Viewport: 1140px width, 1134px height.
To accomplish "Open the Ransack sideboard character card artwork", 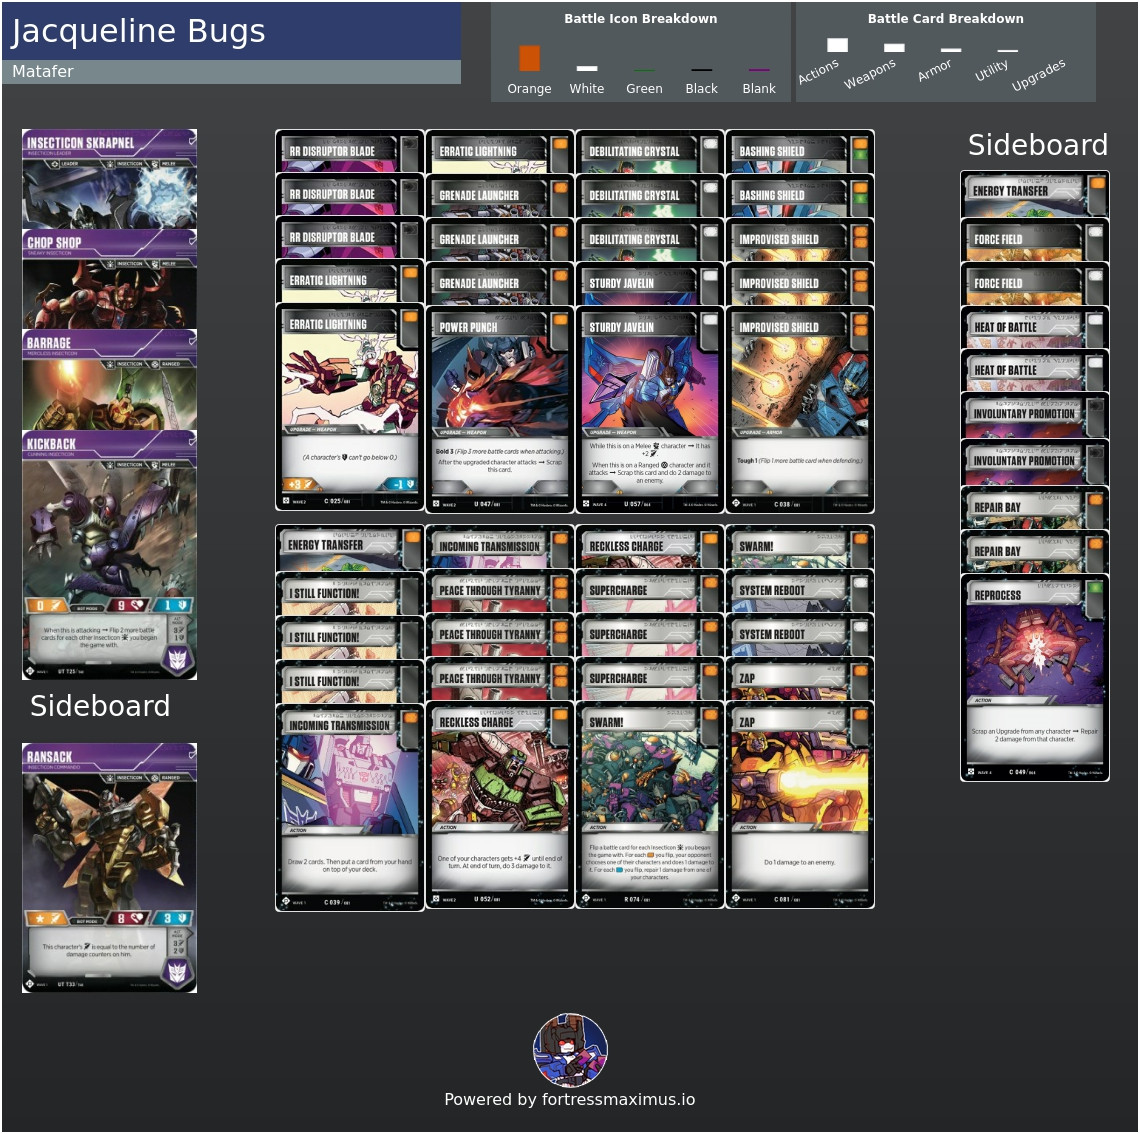I will pyautogui.click(x=109, y=843).
